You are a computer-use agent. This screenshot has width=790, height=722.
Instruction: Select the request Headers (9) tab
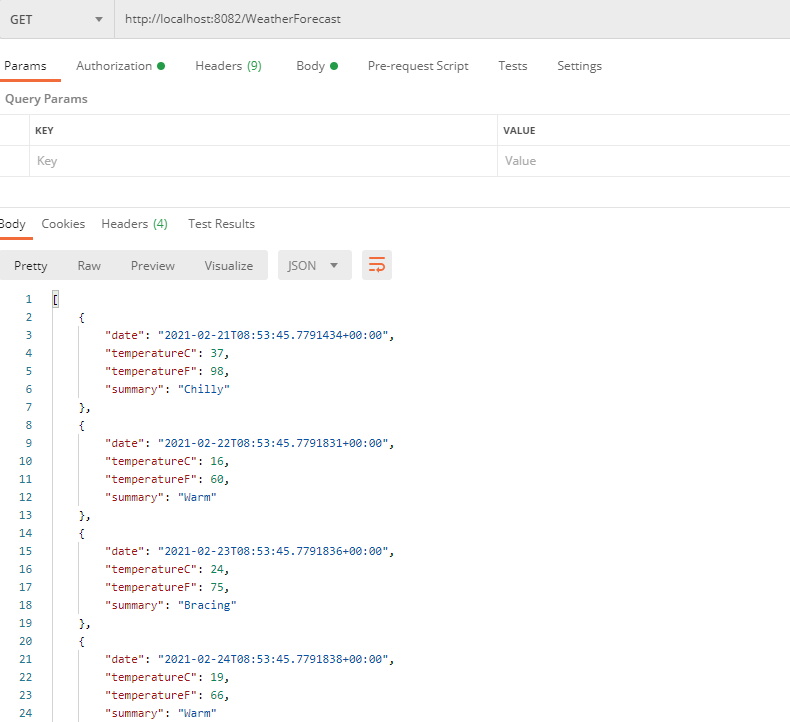[228, 66]
